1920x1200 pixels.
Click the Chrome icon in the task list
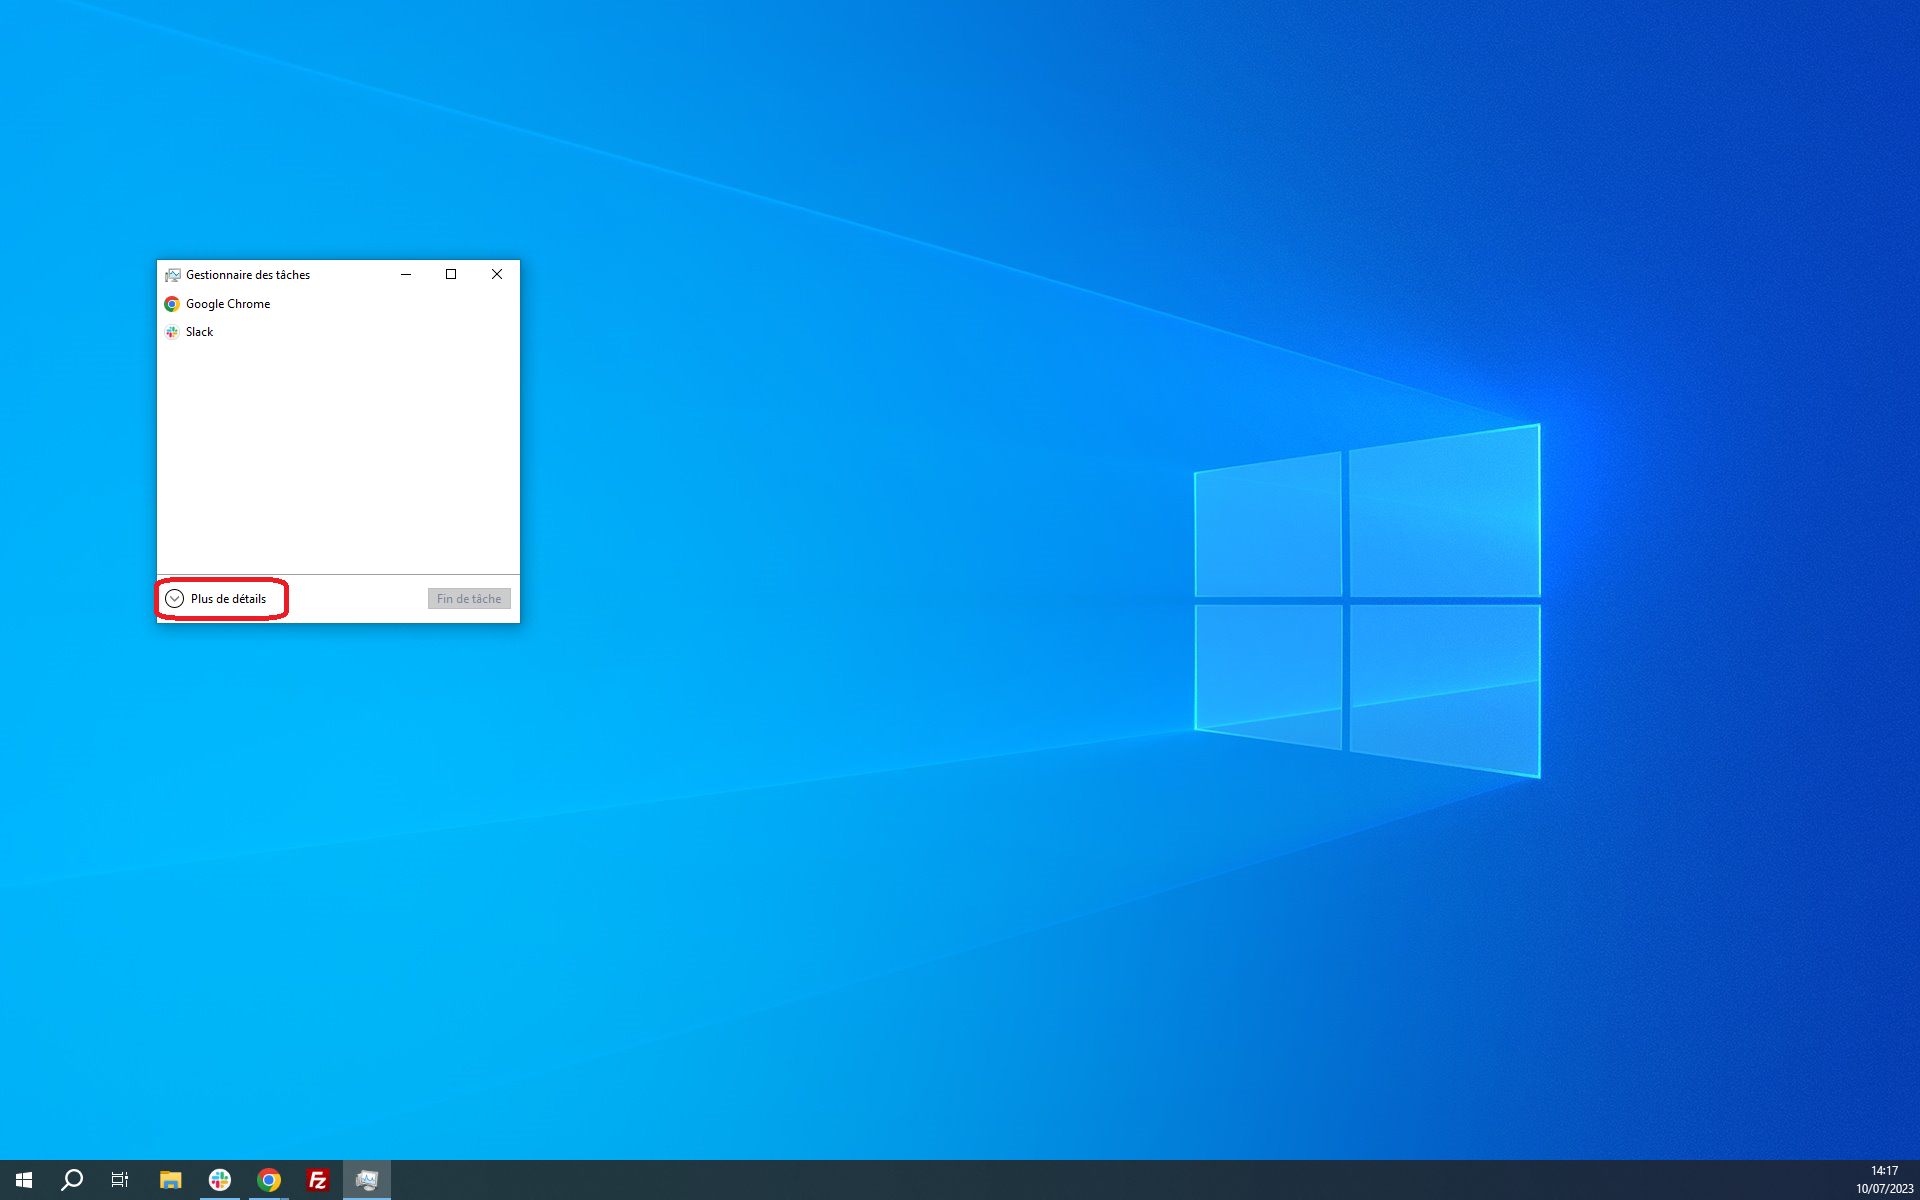tap(172, 304)
